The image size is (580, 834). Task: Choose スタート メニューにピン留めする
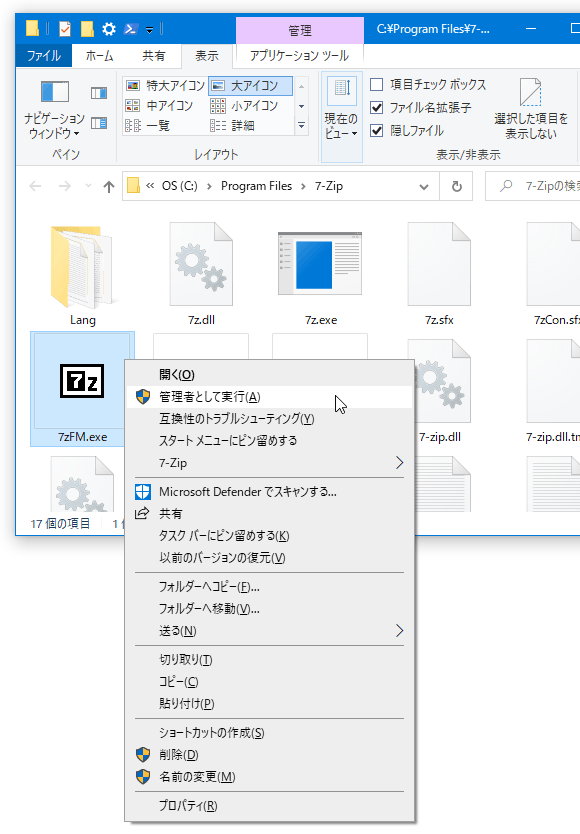[x=270, y=440]
